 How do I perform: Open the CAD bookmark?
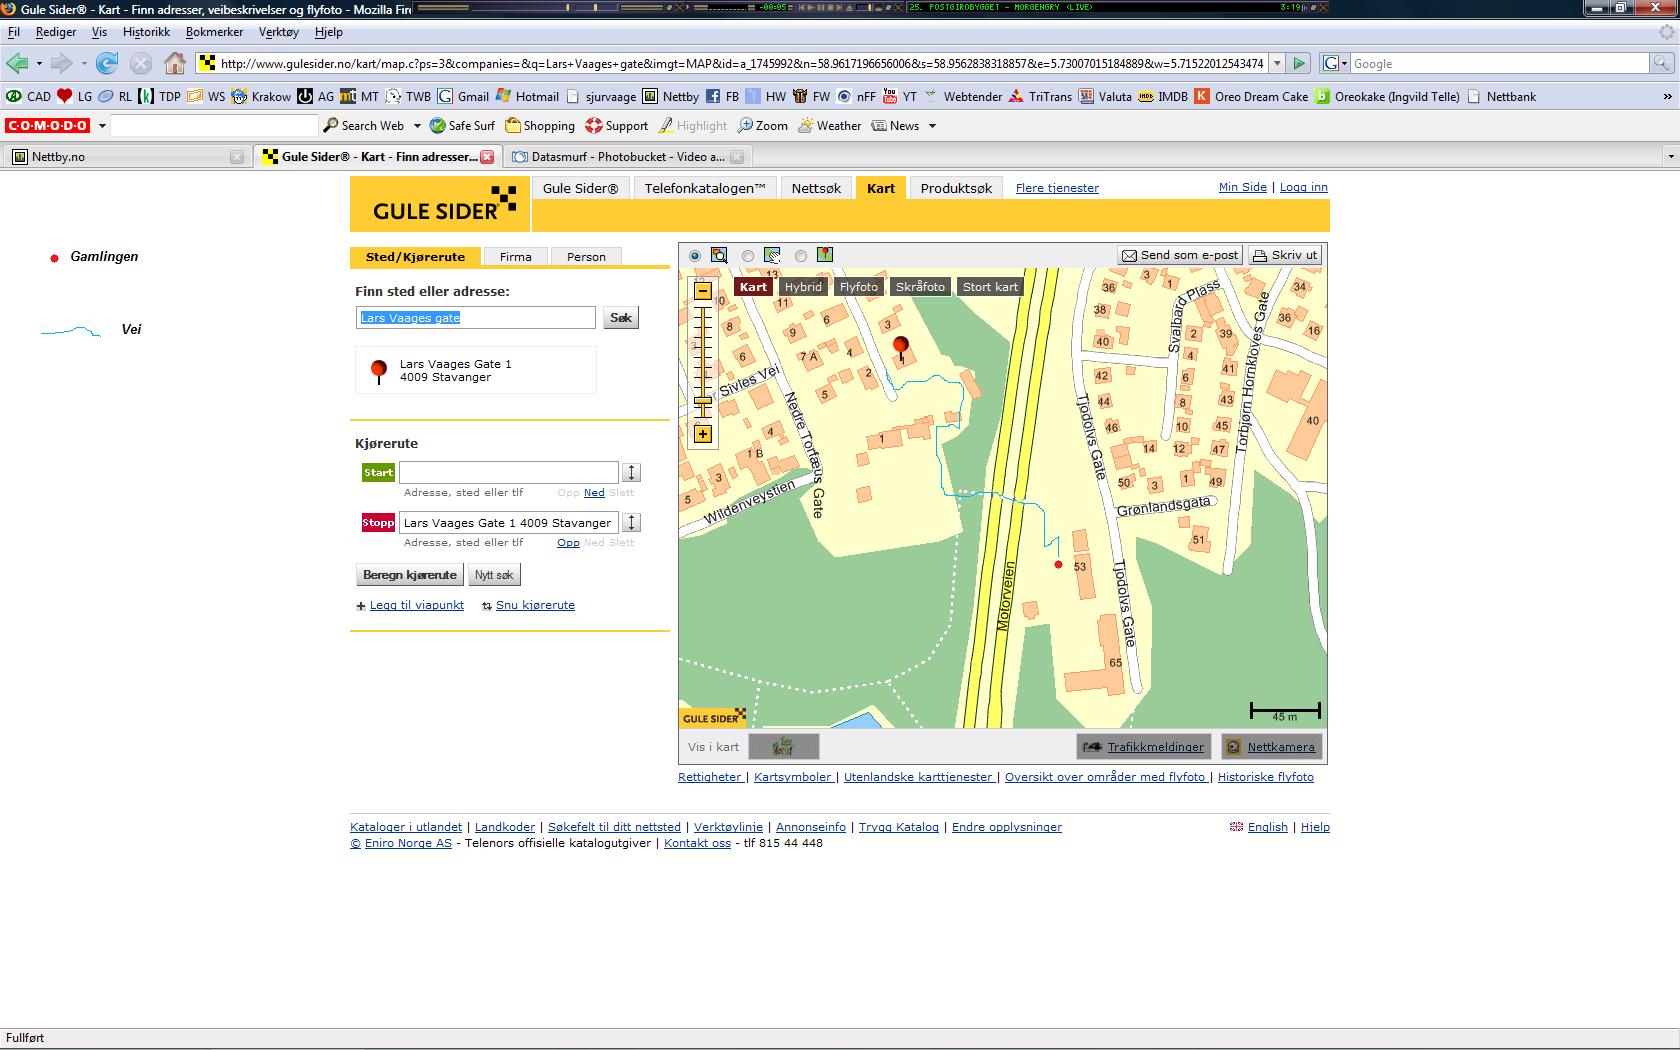click(28, 97)
